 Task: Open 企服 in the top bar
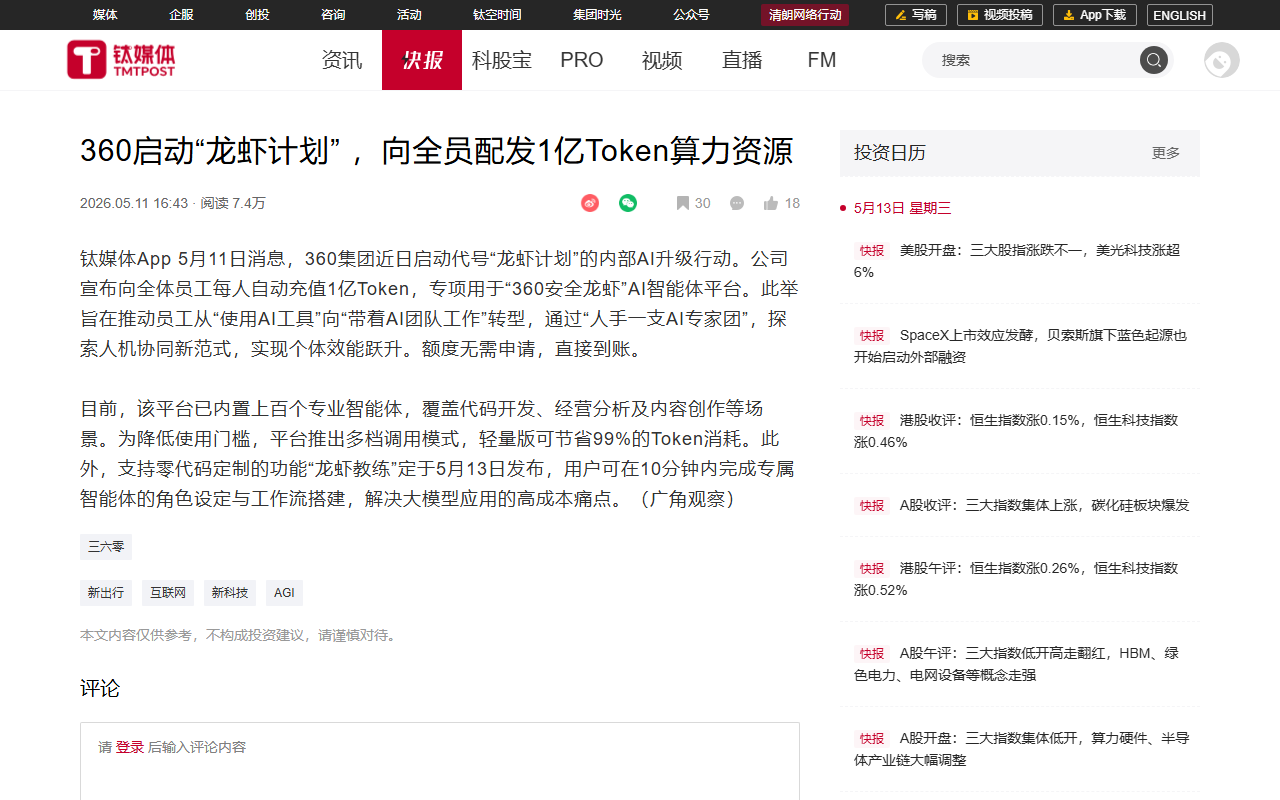point(181,15)
